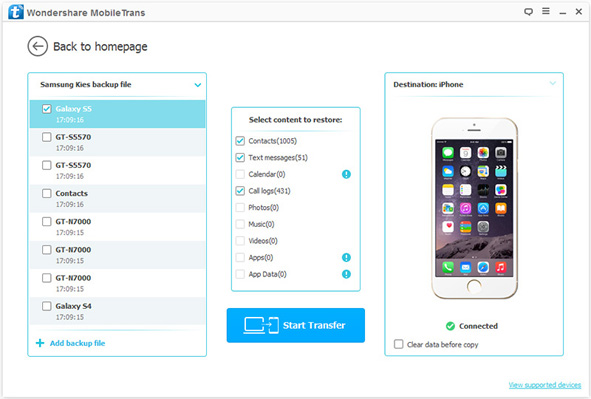591x399 pixels.
Task: Click the back arrow circle icon
Action: 37,46
